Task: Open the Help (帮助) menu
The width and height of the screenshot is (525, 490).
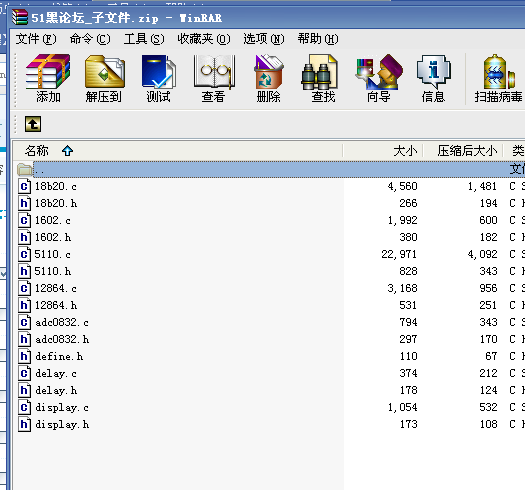Action: click(x=318, y=39)
